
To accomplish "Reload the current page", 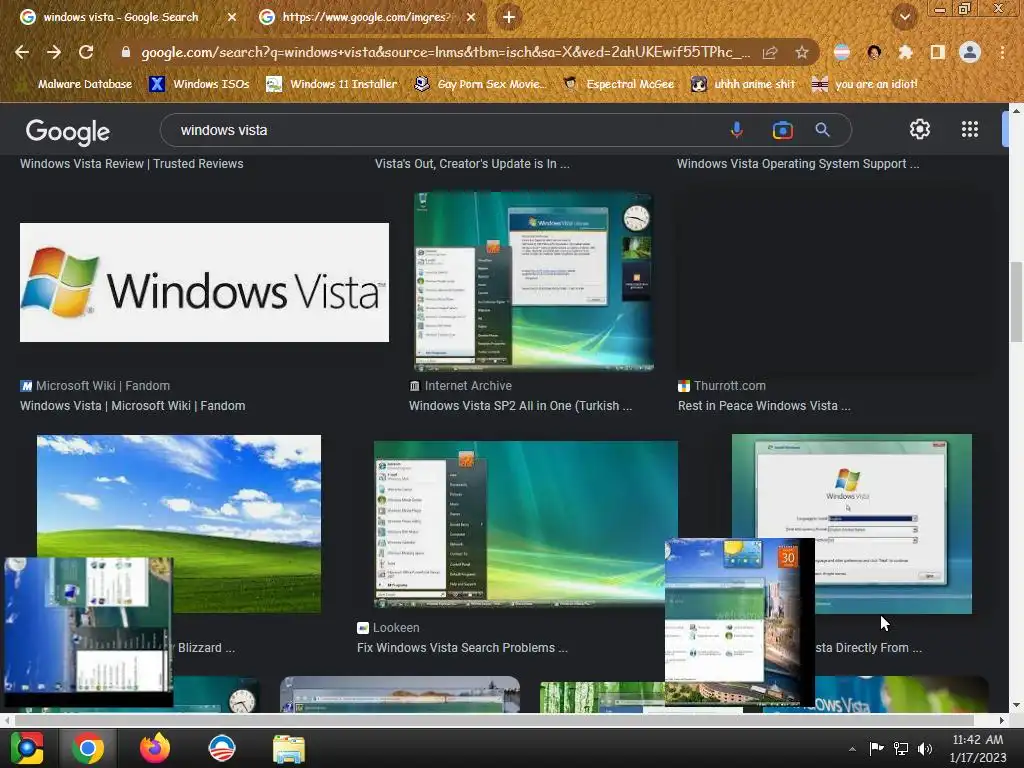I will pyautogui.click(x=86, y=52).
